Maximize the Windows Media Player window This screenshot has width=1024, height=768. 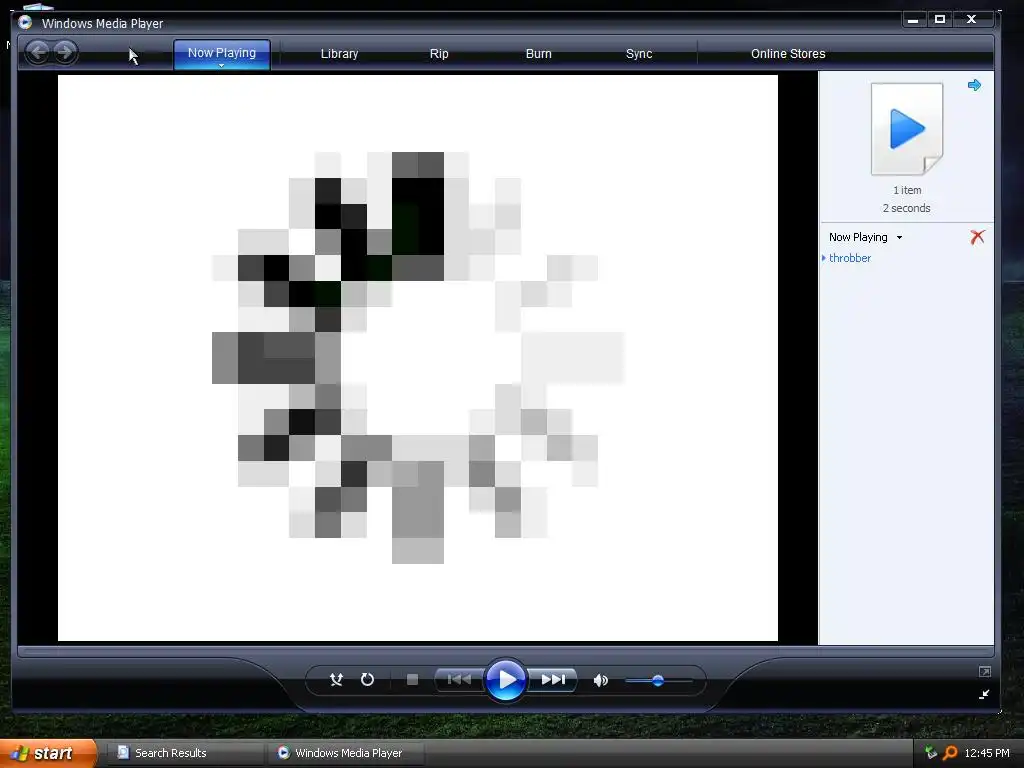coord(940,20)
